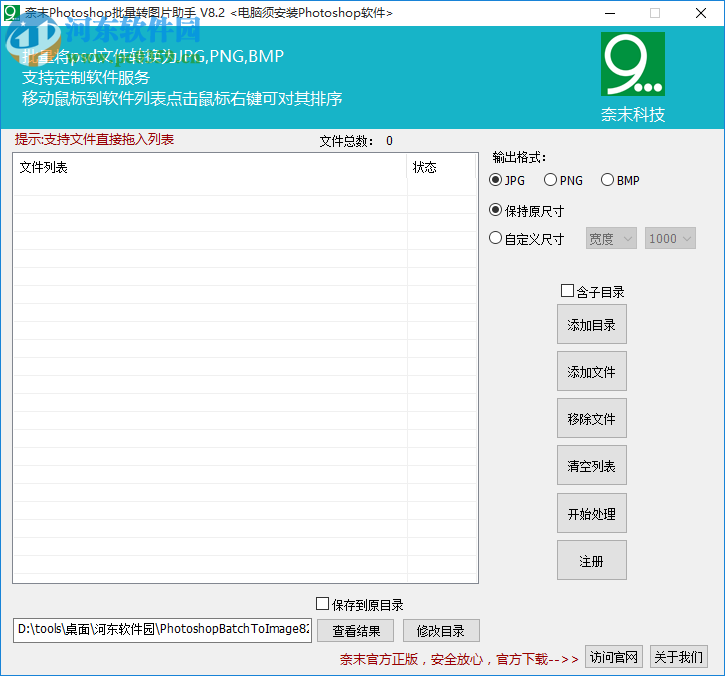Click the 清空列表 button
The width and height of the screenshot is (725, 676).
592,466
